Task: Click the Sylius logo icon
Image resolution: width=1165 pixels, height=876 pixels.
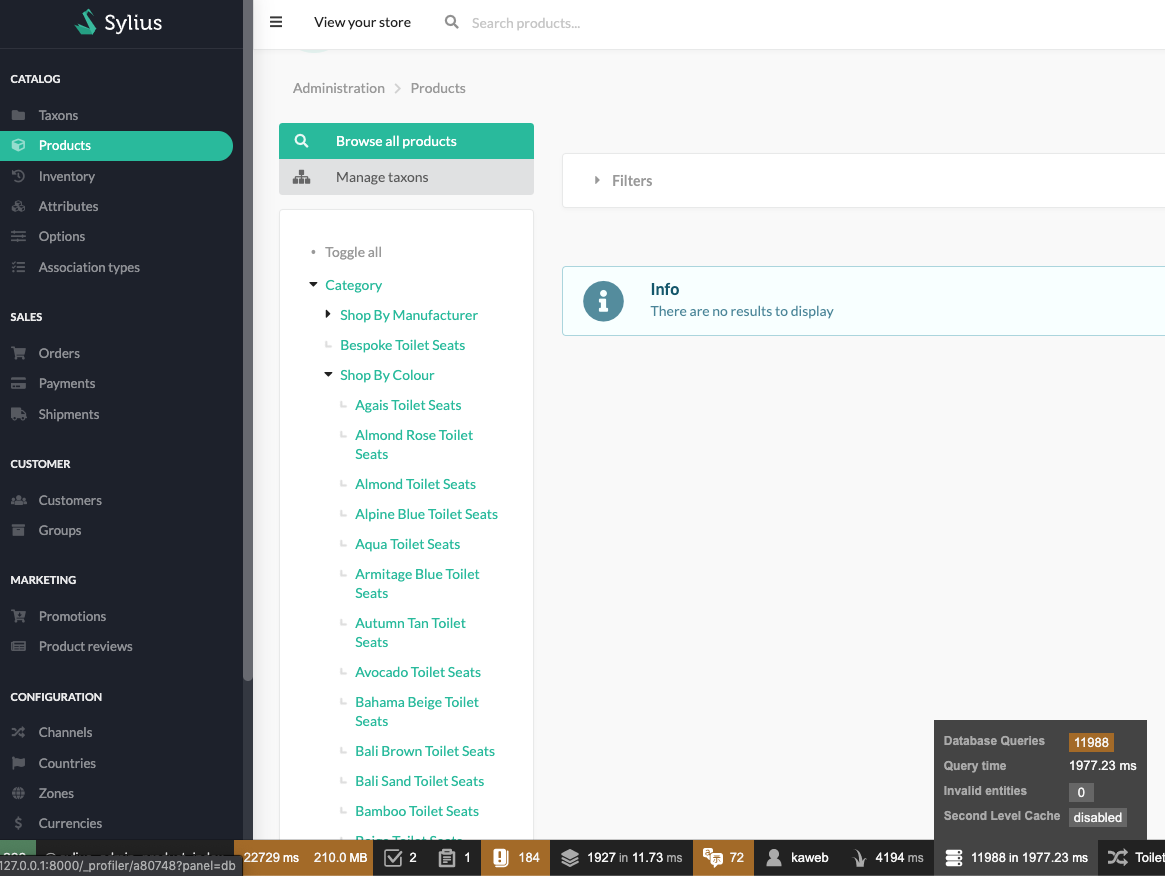Action: (x=86, y=22)
